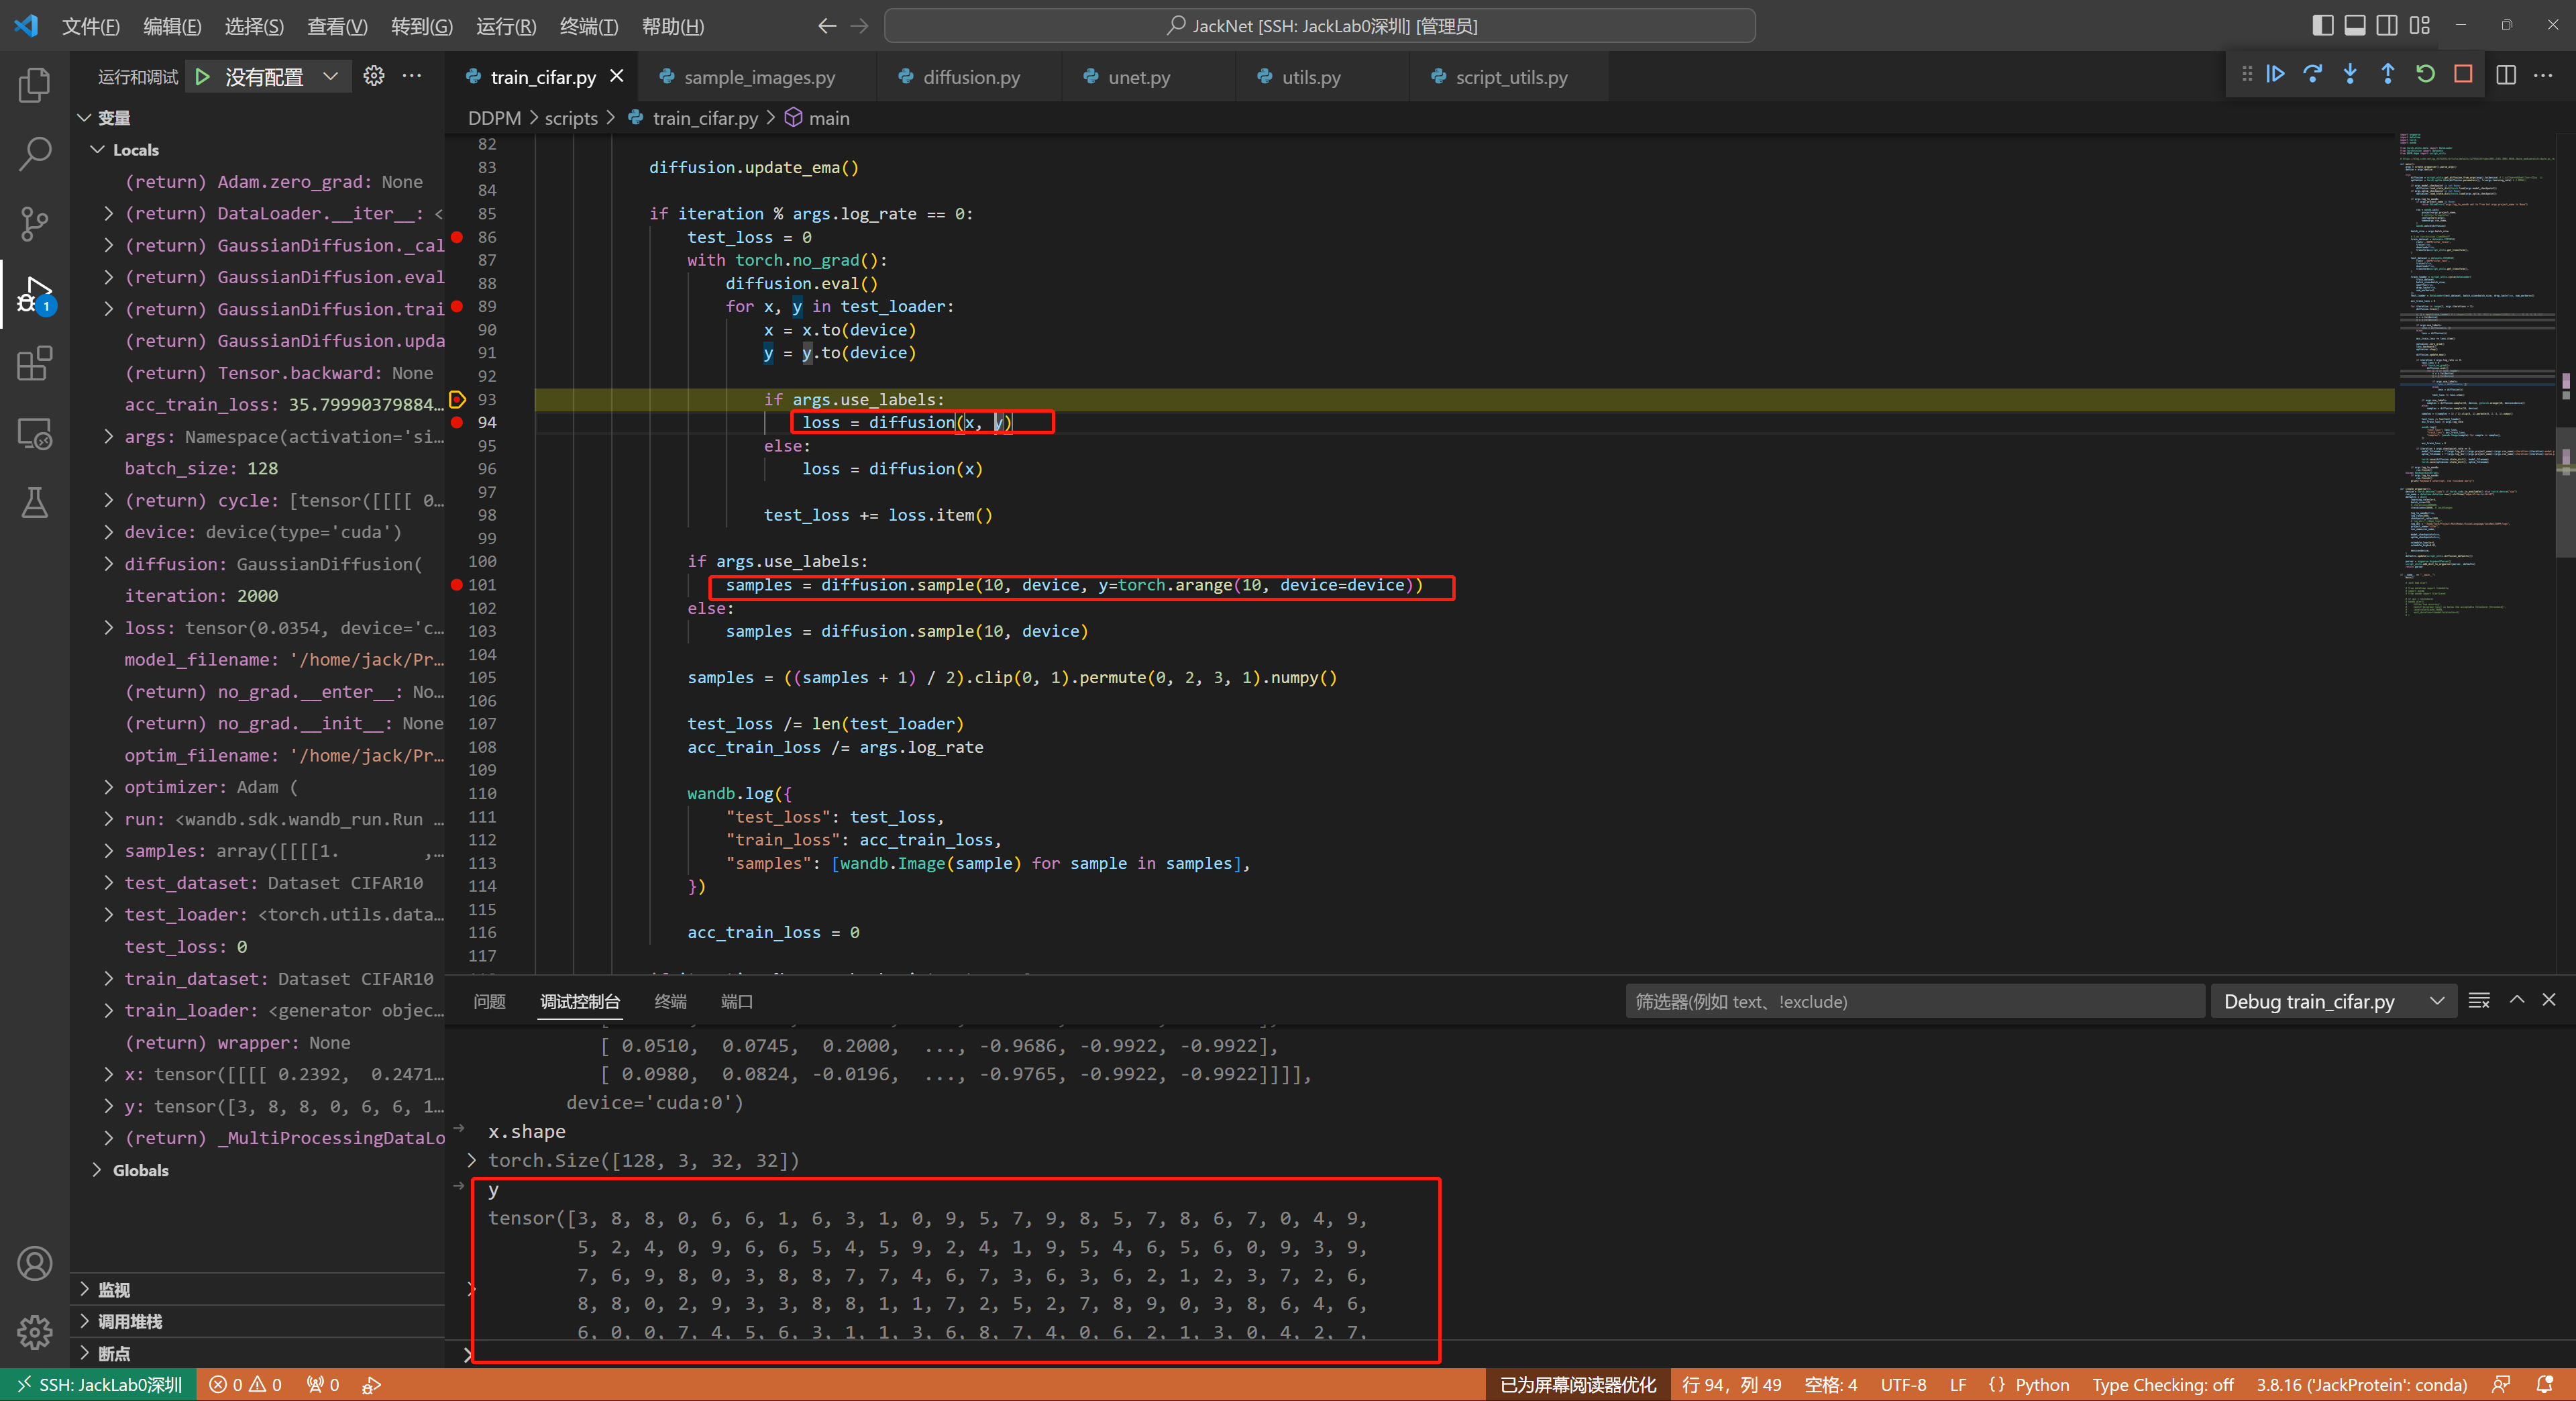
Task: Click SSH: JackLab0 remote indicator
Action: (x=98, y=1385)
